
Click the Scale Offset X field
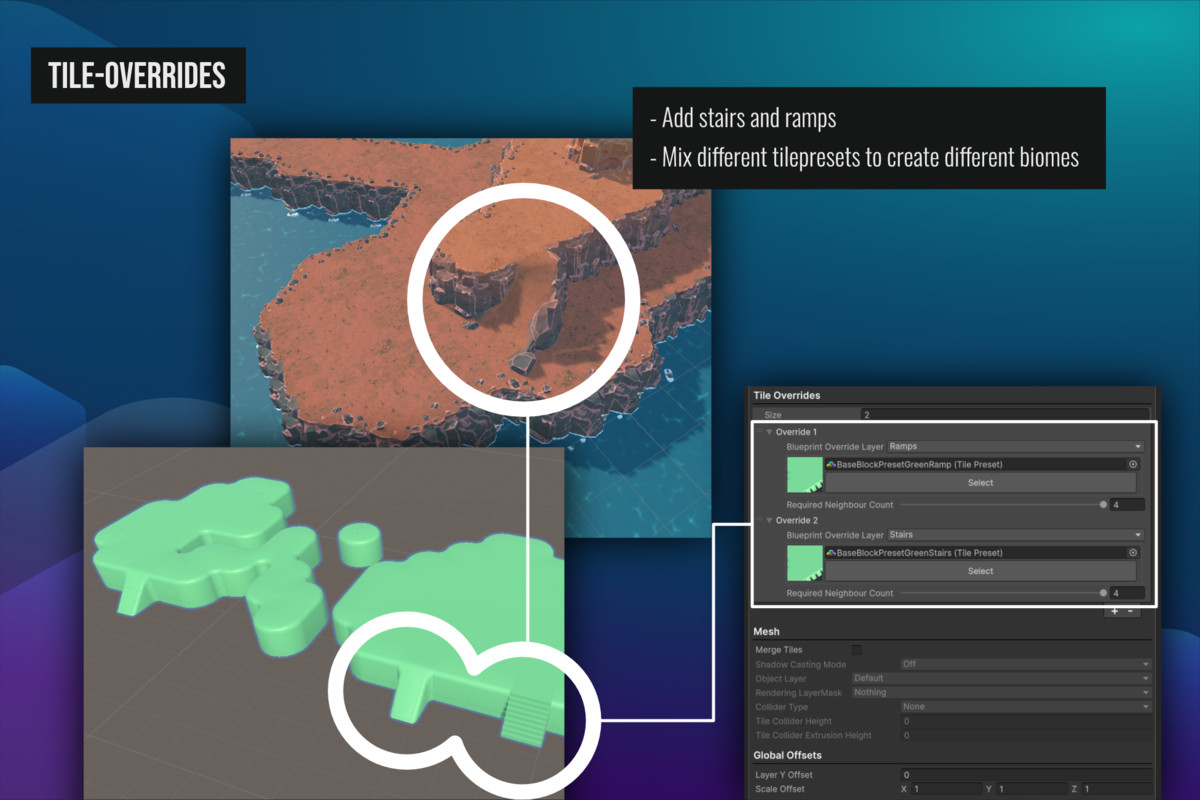pyautogui.click(x=946, y=789)
